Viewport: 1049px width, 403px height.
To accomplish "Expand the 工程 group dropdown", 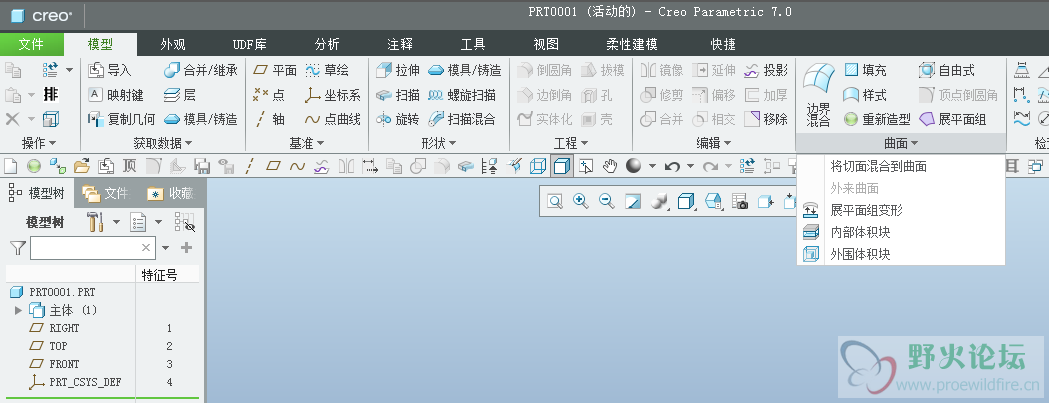I will pyautogui.click(x=571, y=143).
